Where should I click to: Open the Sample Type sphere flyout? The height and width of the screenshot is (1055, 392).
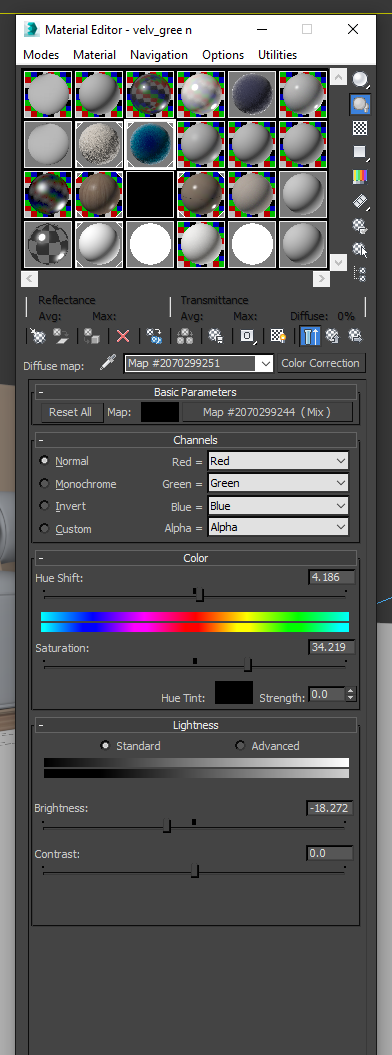pos(361,80)
